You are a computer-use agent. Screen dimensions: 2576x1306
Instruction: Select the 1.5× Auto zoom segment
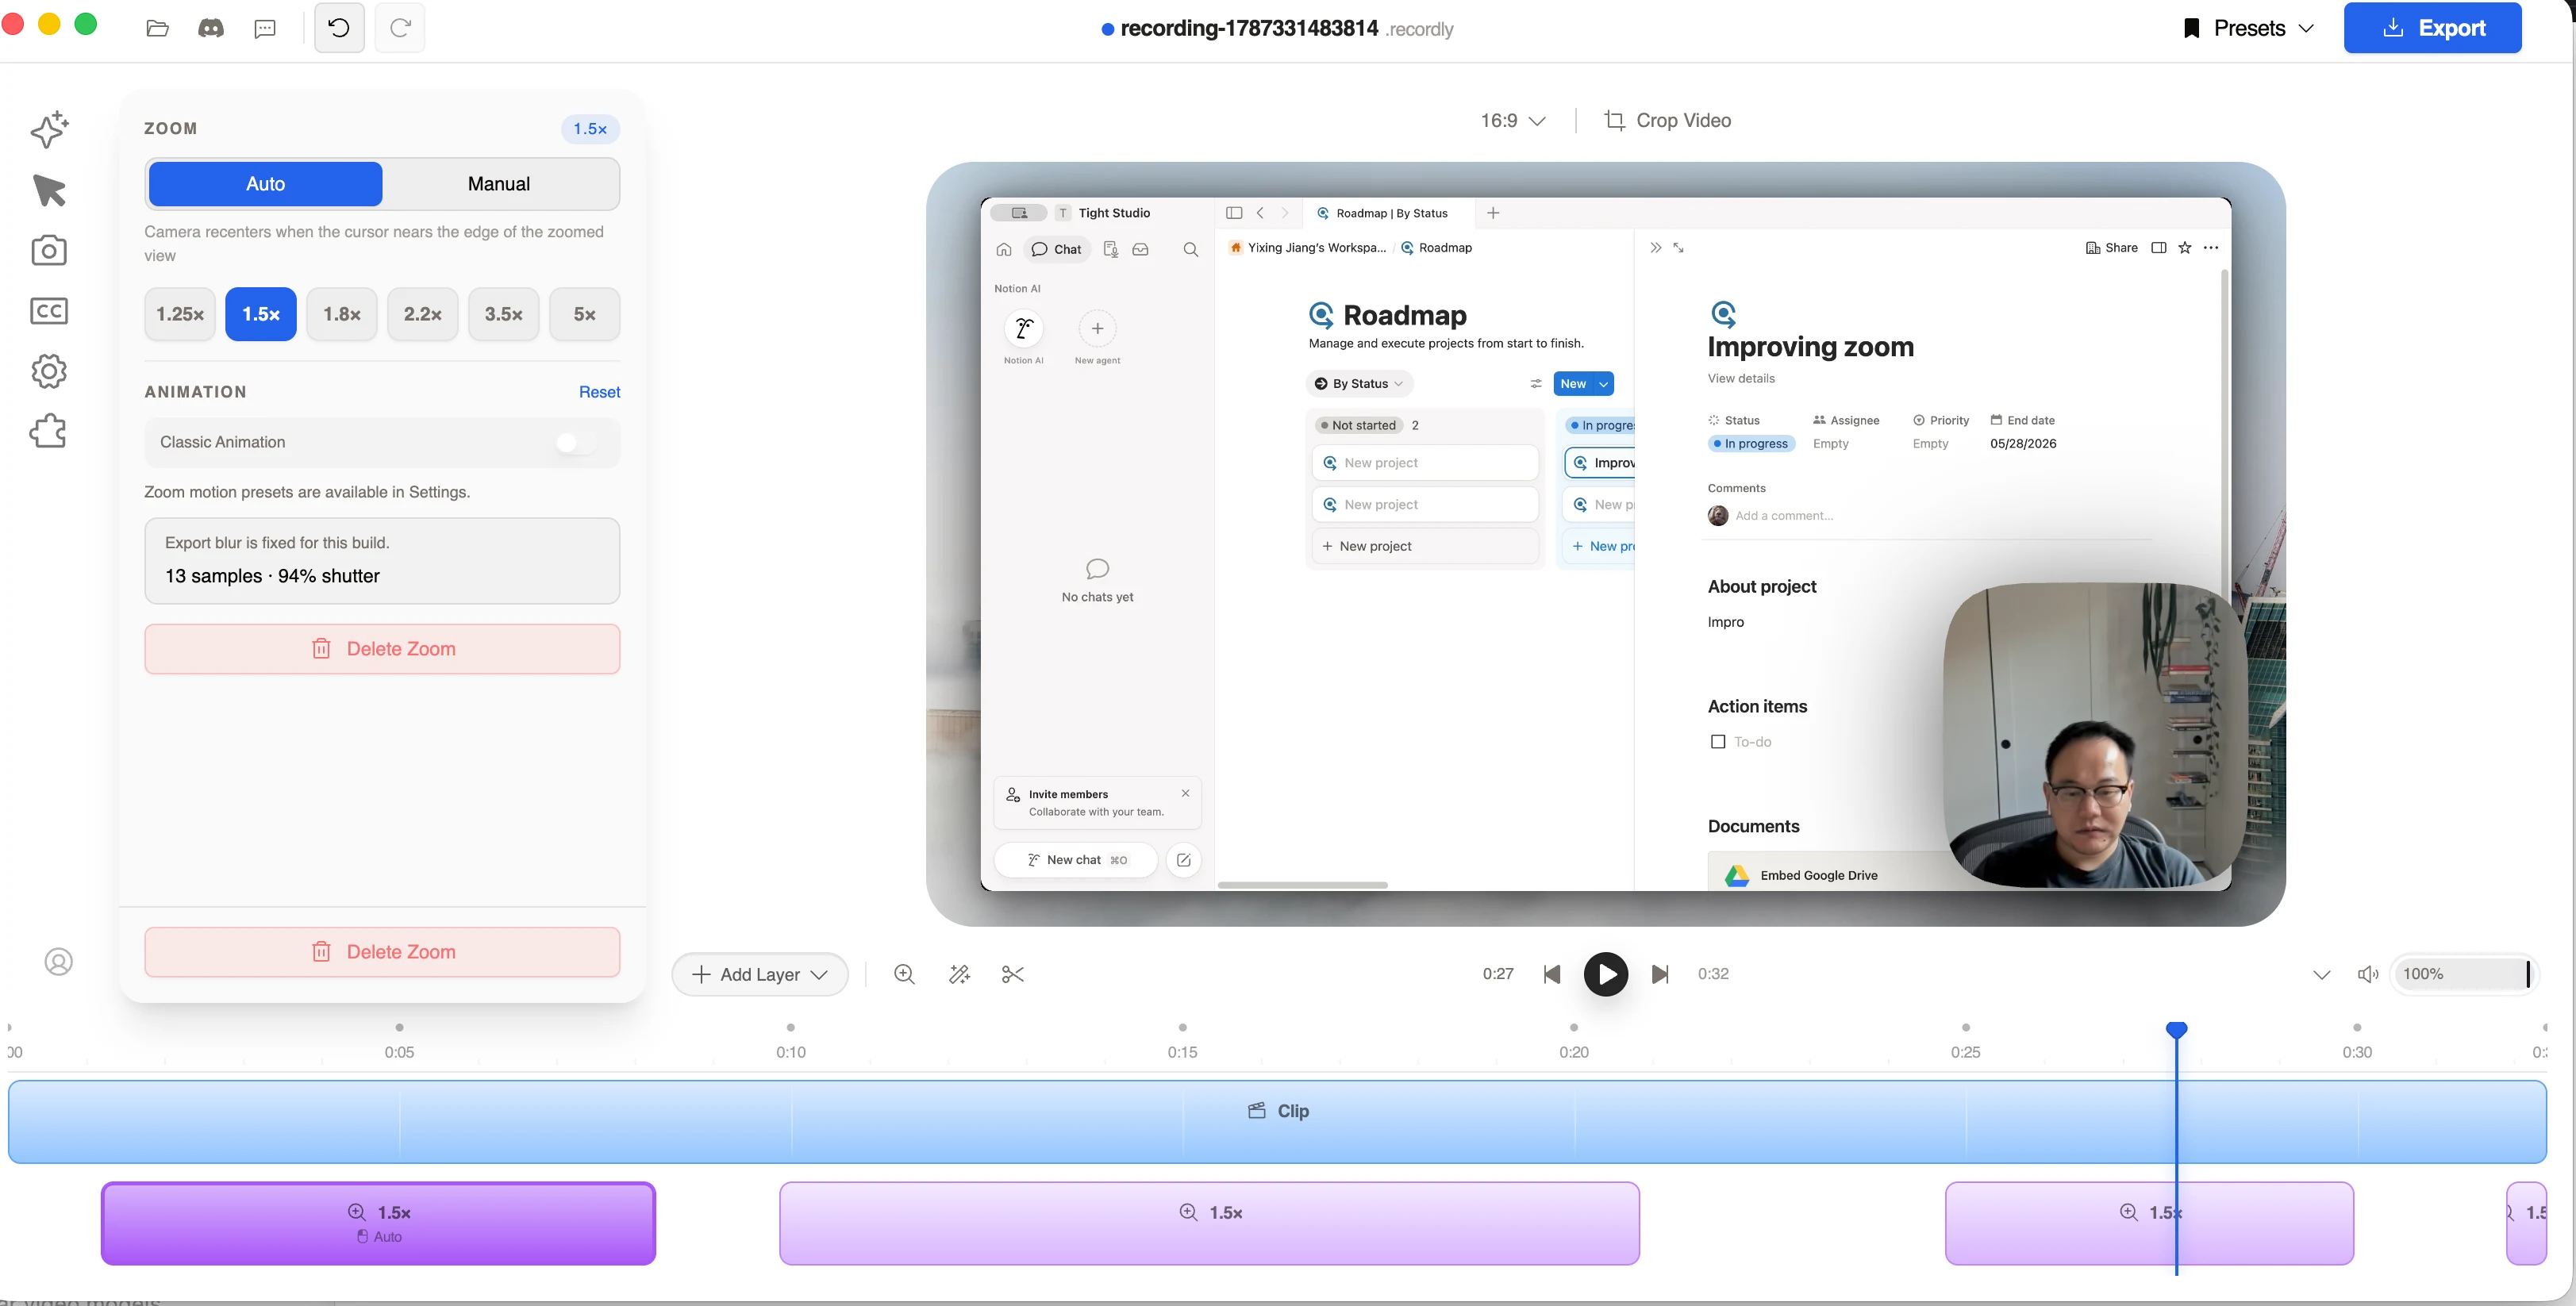tap(378, 1223)
